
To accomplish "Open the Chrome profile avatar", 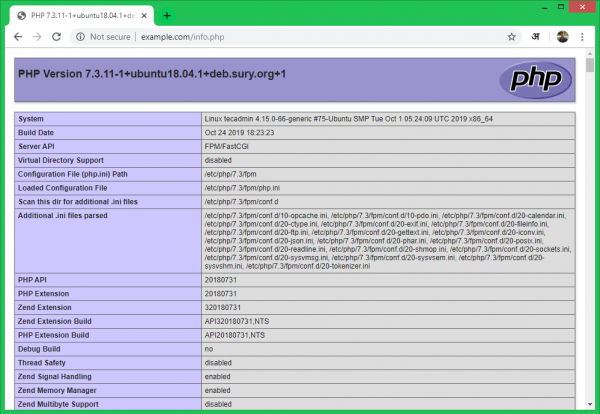I will (563, 36).
